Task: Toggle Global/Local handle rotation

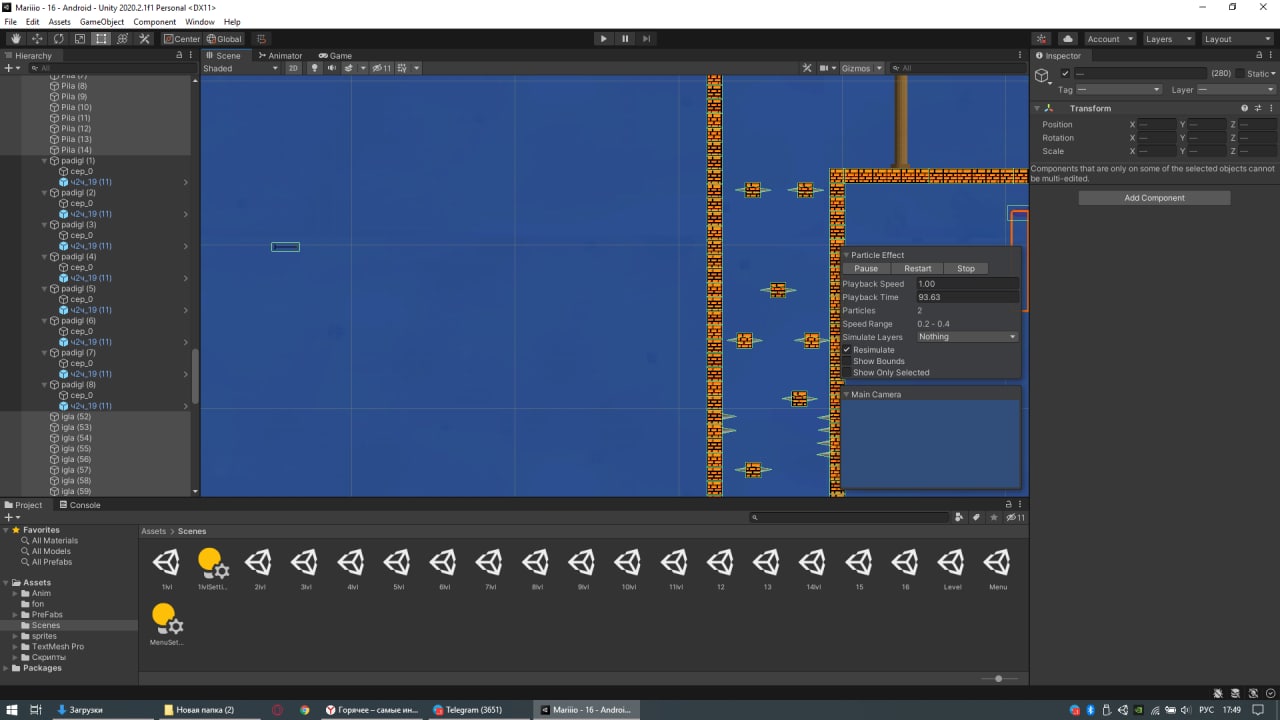Action: tap(224, 39)
